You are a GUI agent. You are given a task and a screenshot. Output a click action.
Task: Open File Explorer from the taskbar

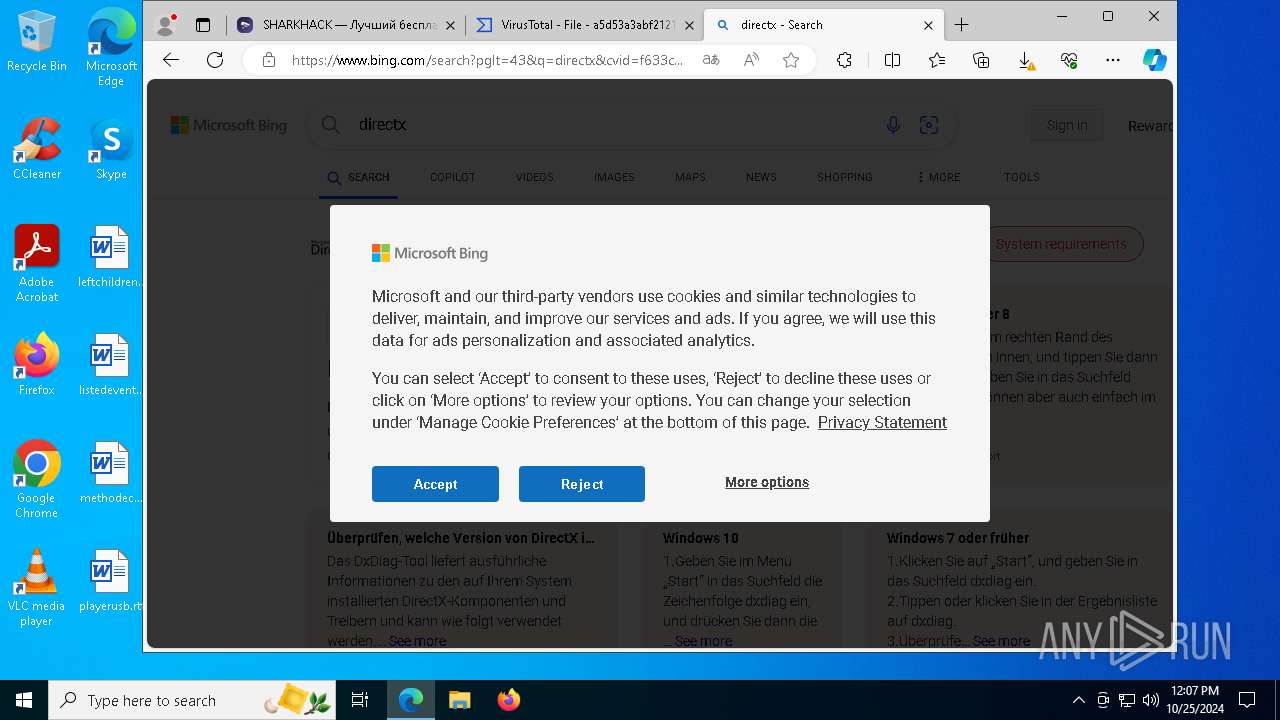(x=459, y=700)
